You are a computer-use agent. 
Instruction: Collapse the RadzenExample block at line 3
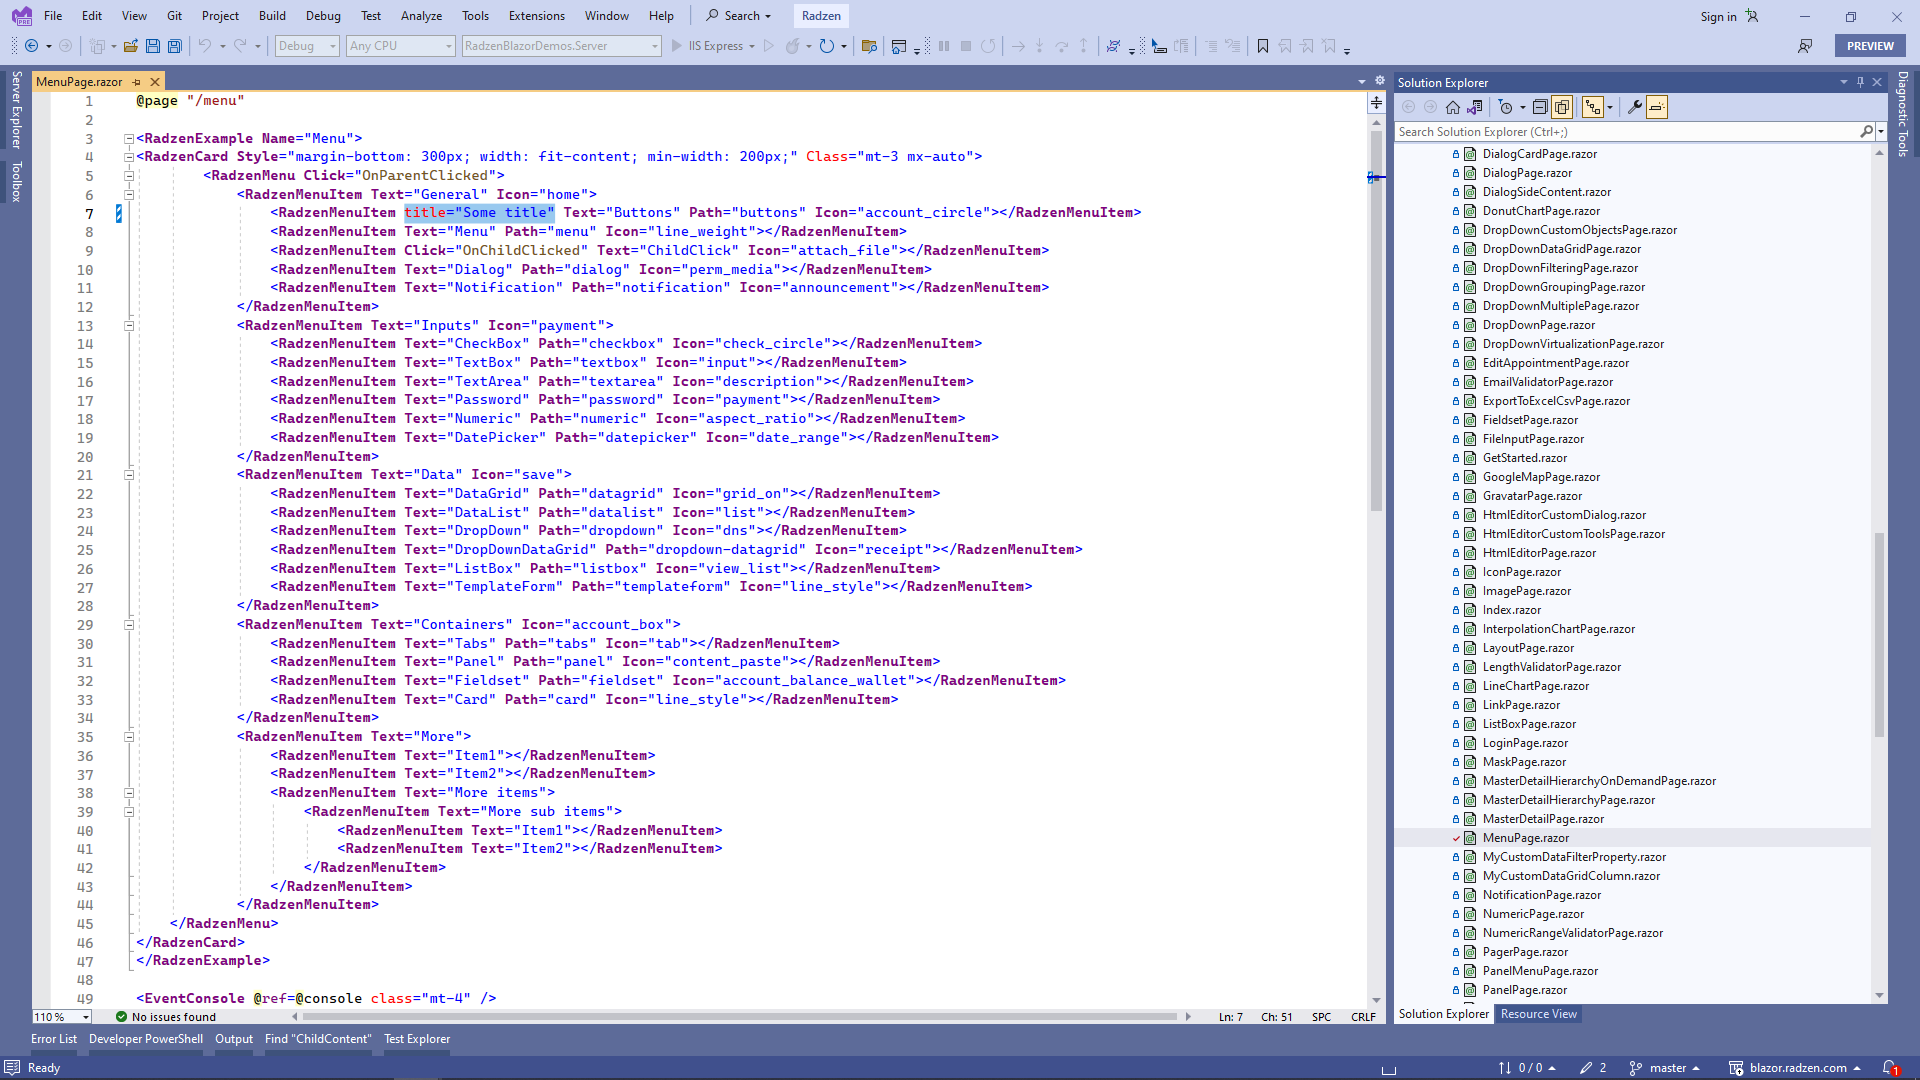click(129, 139)
